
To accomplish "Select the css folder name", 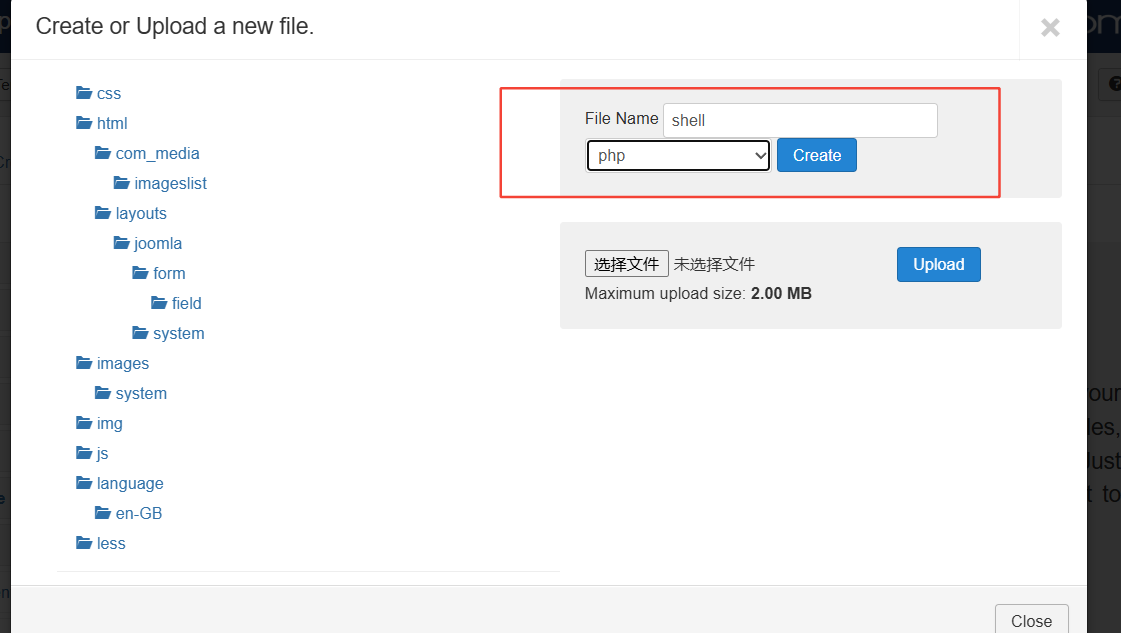I will click(x=109, y=94).
